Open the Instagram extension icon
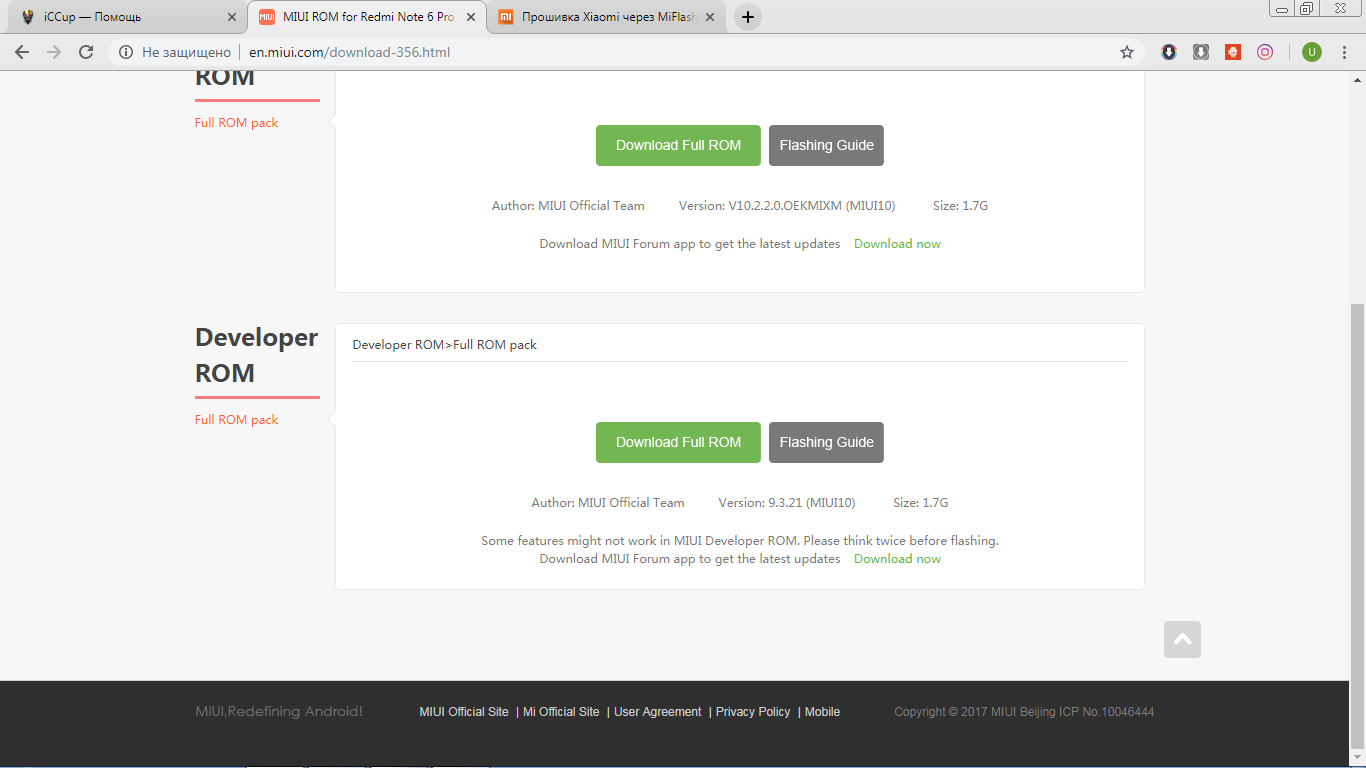This screenshot has height=768, width=1366. pyautogui.click(x=1265, y=52)
